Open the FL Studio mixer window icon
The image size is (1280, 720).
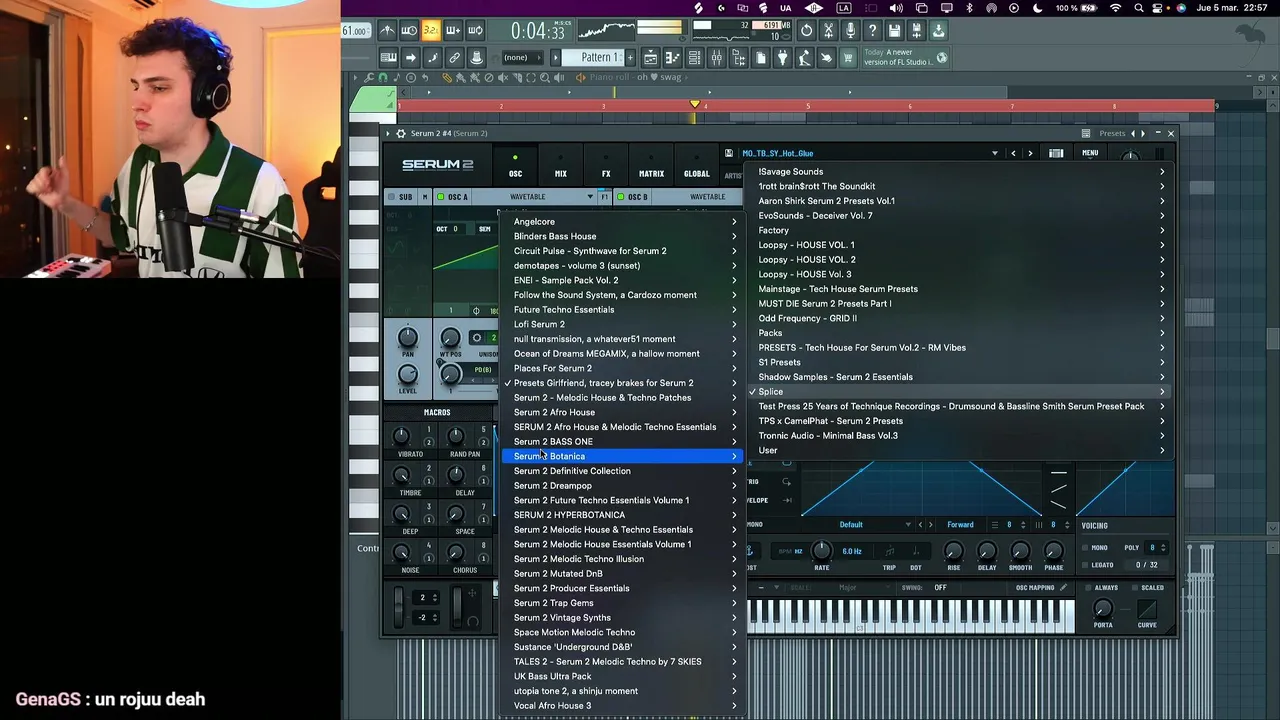tap(717, 57)
